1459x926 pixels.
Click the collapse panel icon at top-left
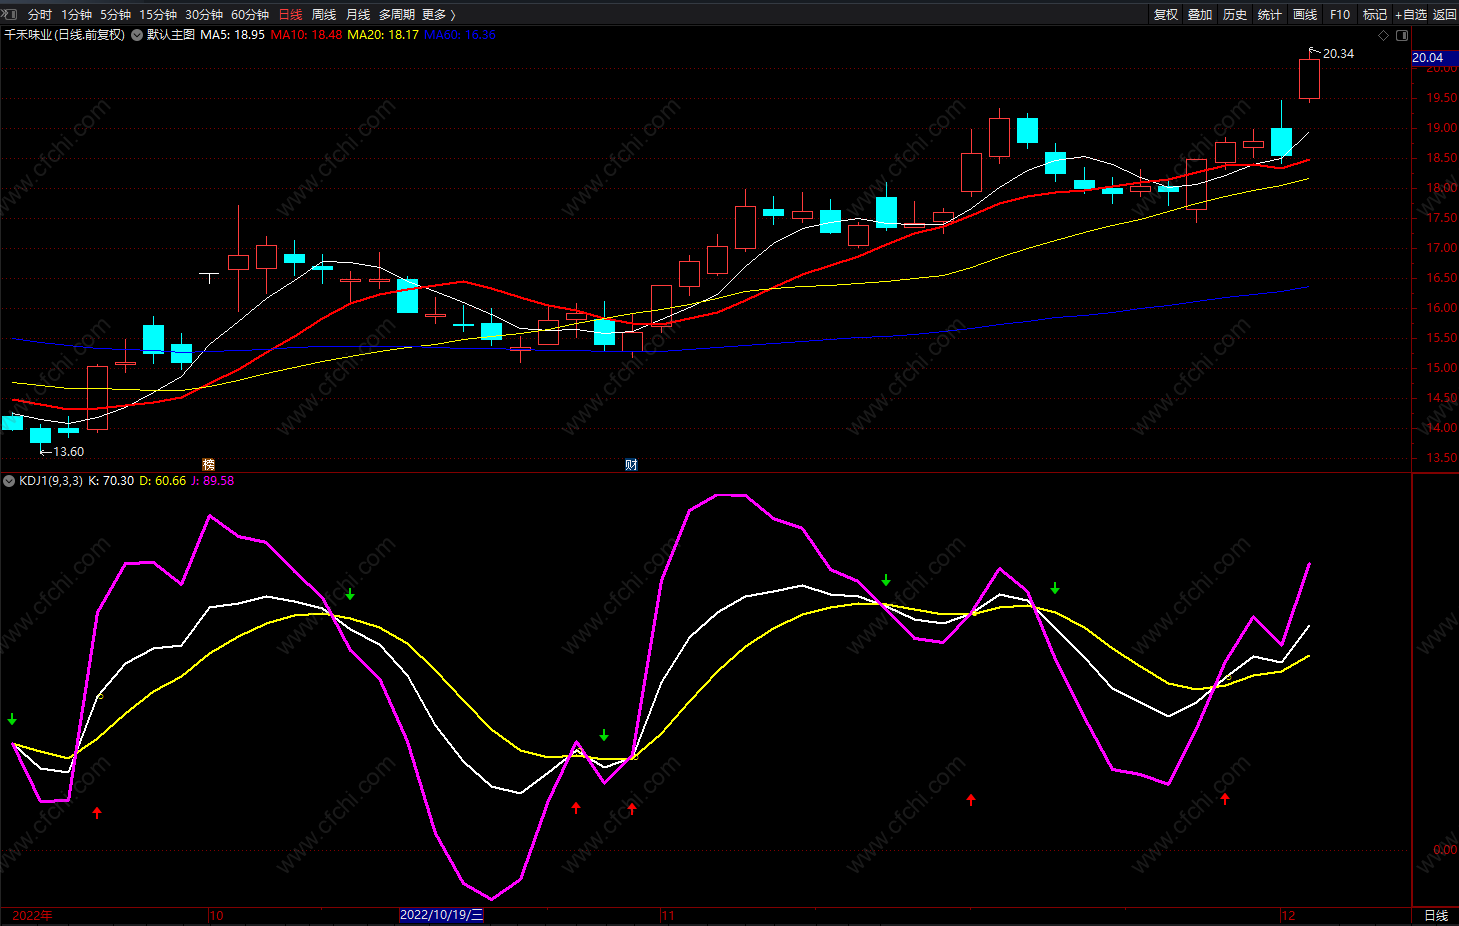pos(10,14)
